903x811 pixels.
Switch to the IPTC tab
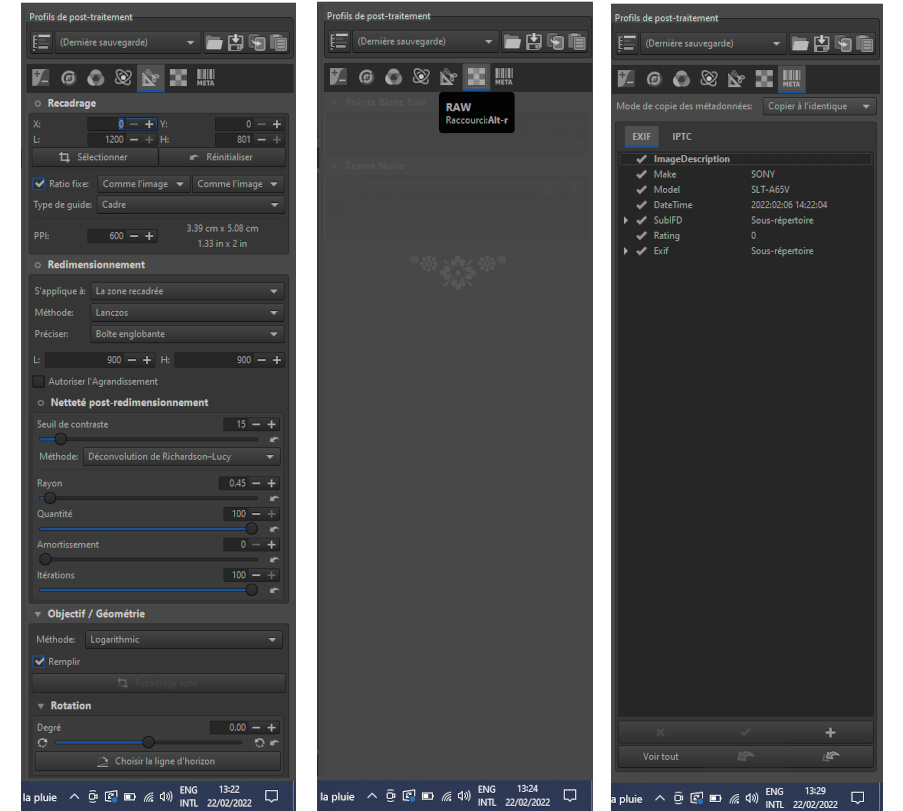click(x=681, y=136)
